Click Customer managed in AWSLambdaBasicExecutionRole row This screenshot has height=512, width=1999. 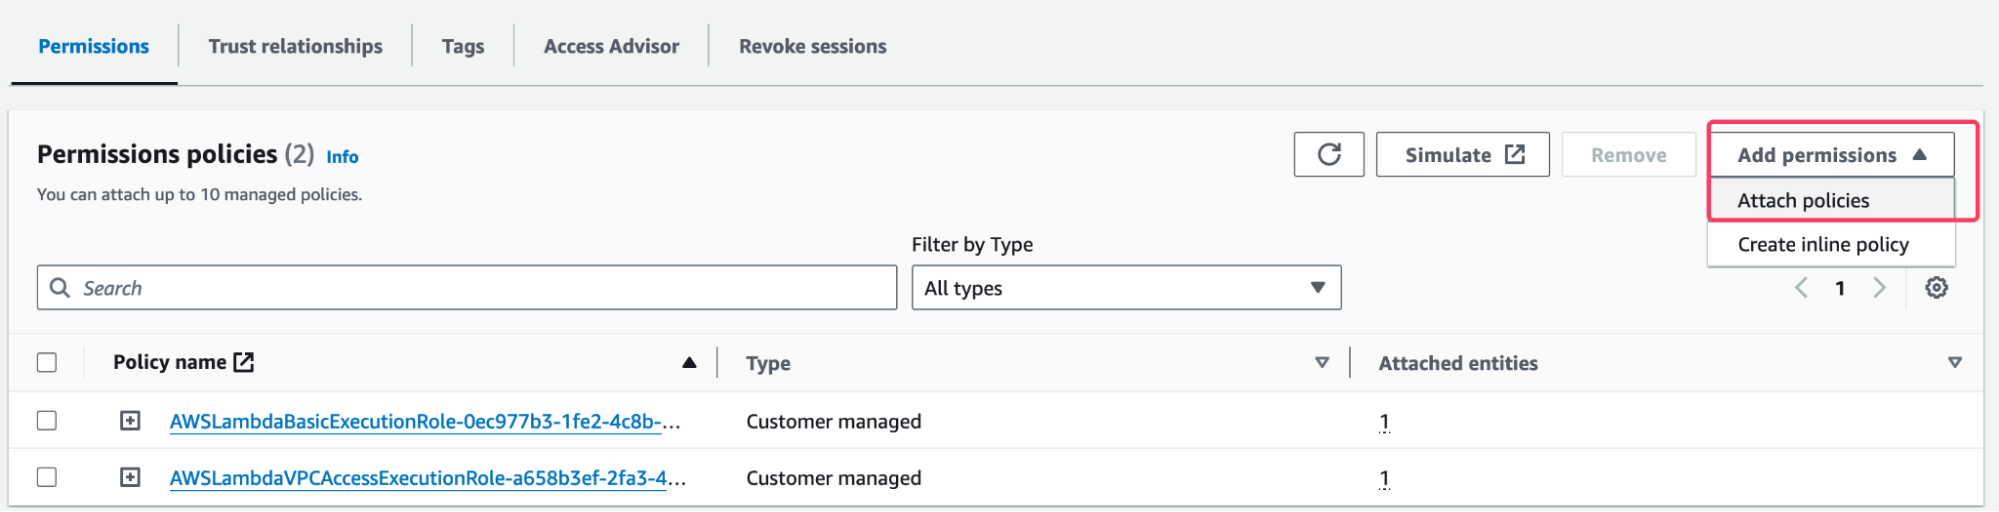tap(834, 421)
